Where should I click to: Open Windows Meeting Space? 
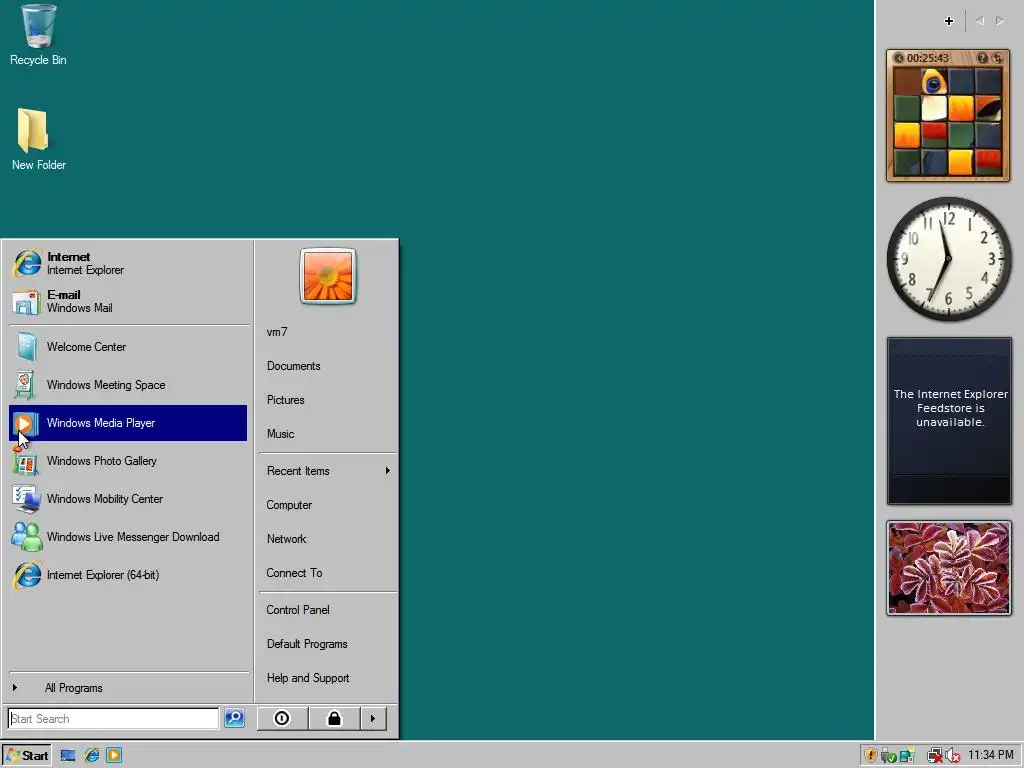coord(128,385)
